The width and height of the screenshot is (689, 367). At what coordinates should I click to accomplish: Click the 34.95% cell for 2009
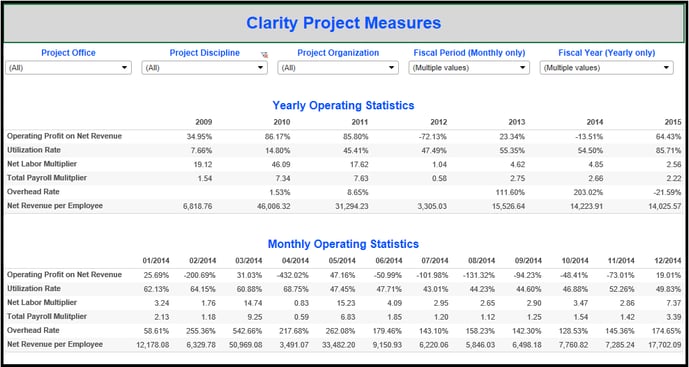[199, 137]
